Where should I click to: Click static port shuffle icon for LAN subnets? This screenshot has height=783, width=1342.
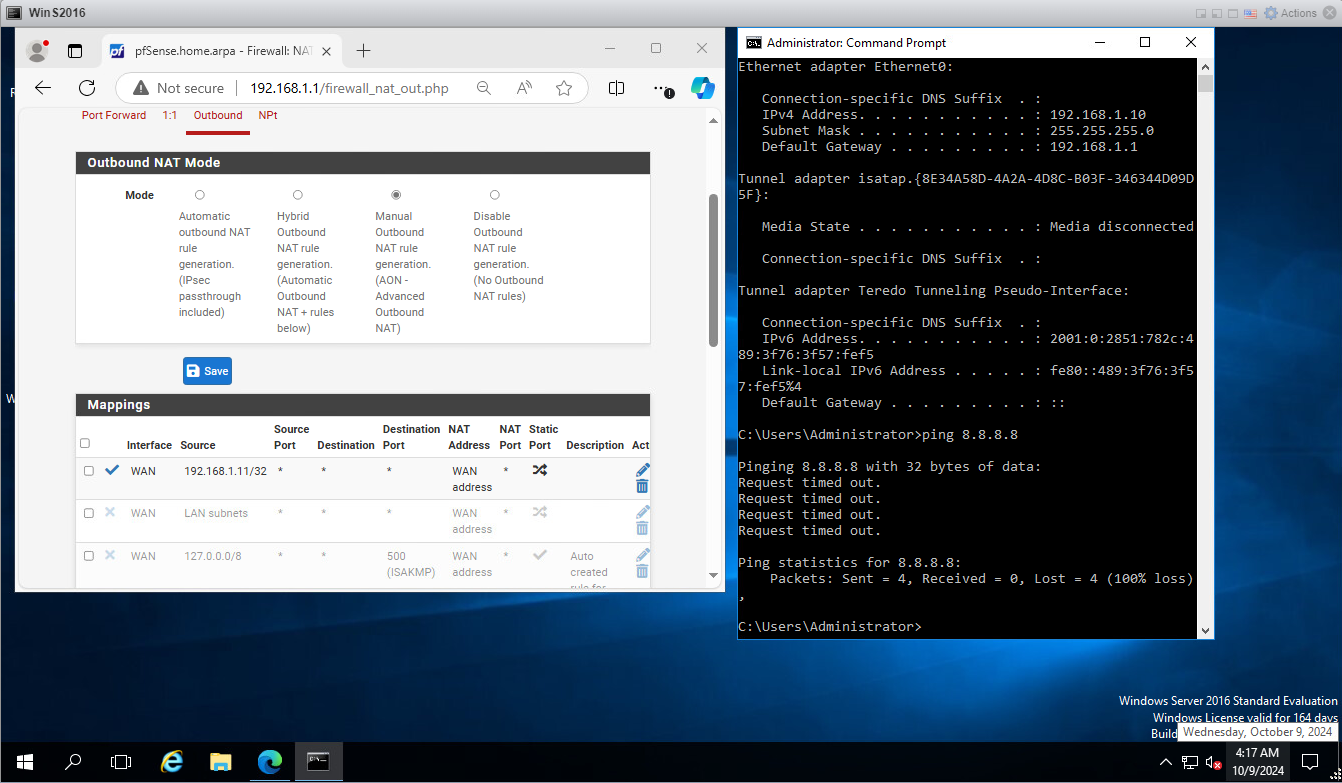point(540,512)
